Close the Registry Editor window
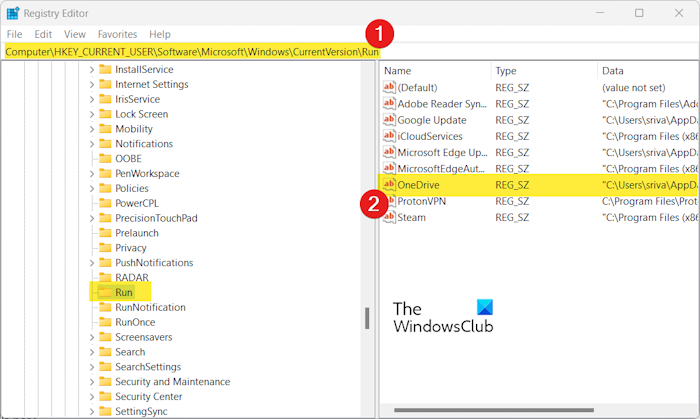Screen dimensions: 700x419 click(679, 13)
